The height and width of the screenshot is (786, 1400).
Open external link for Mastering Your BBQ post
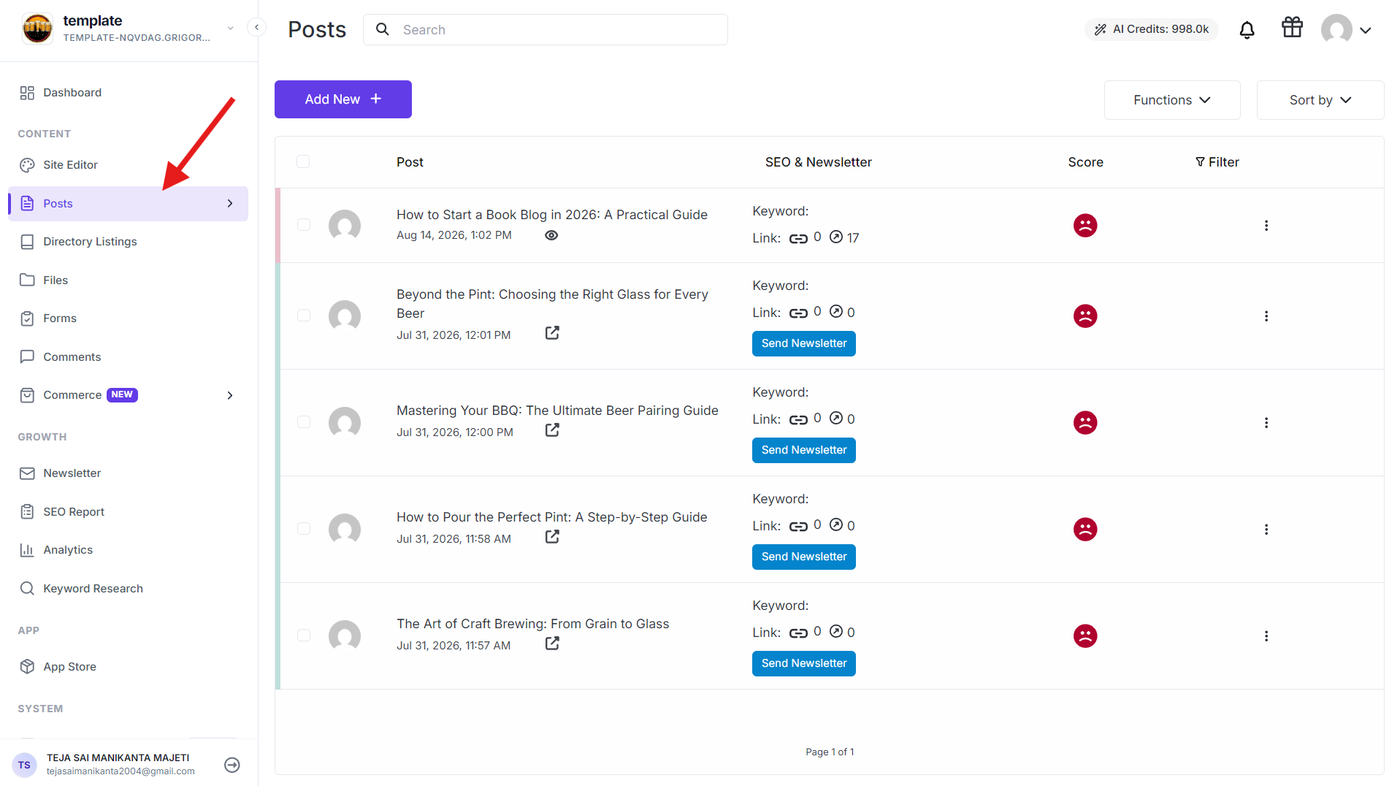pyautogui.click(x=552, y=430)
